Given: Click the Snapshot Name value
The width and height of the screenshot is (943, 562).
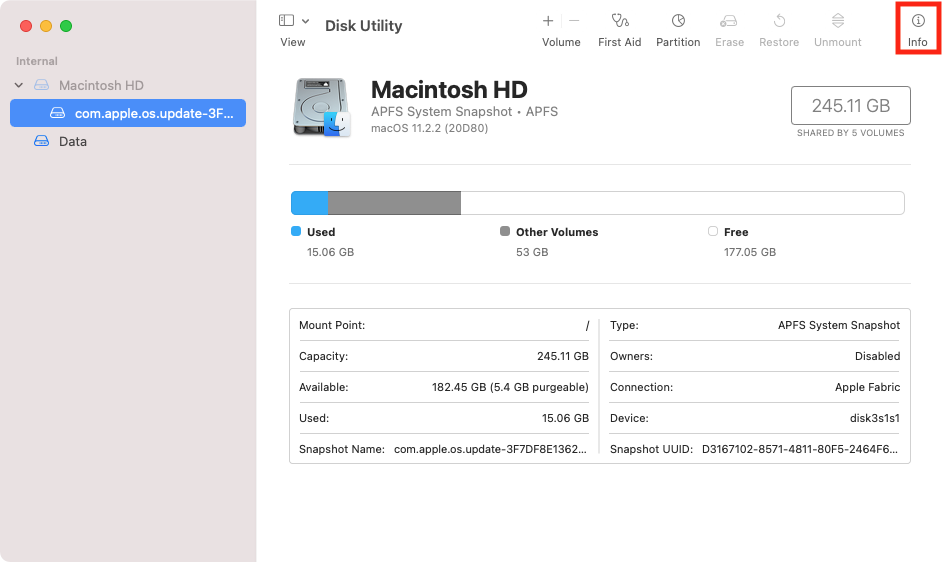Looking at the screenshot, I should point(490,449).
